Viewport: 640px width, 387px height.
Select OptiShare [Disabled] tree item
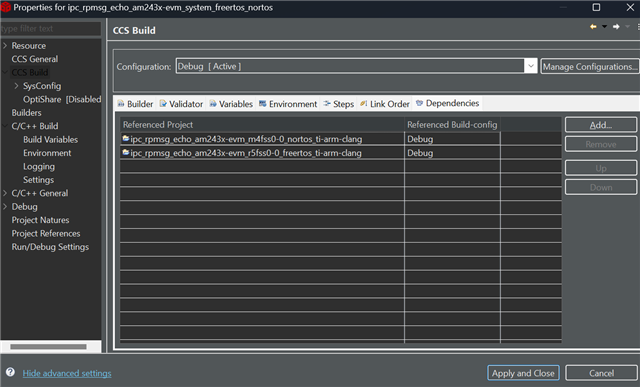point(62,99)
